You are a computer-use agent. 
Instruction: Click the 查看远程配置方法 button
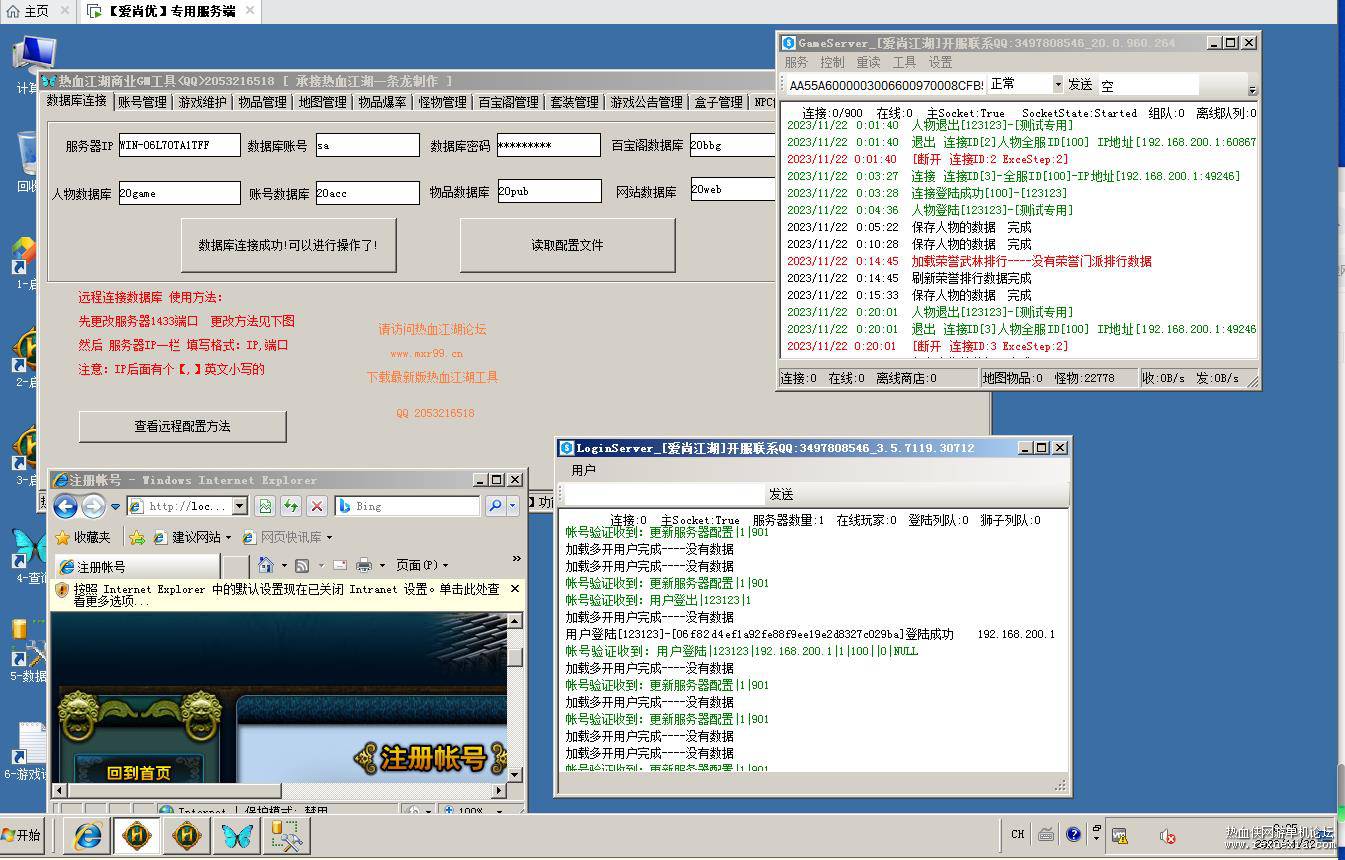point(183,426)
